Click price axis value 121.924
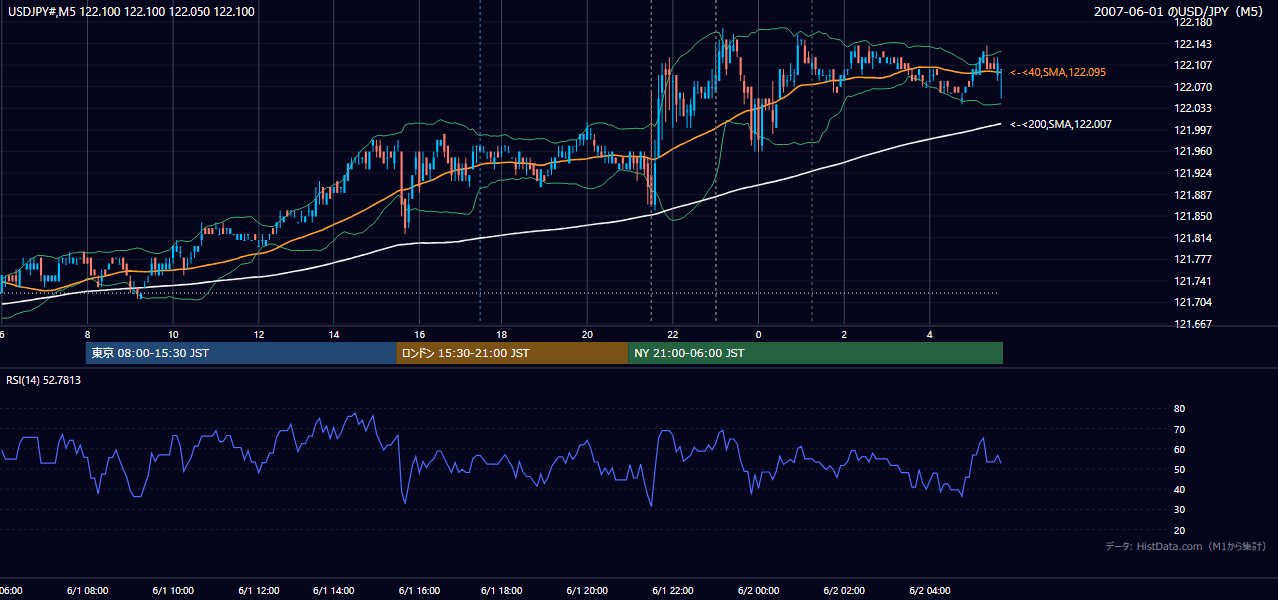Screen dimensions: 1278x600 (x=1193, y=173)
